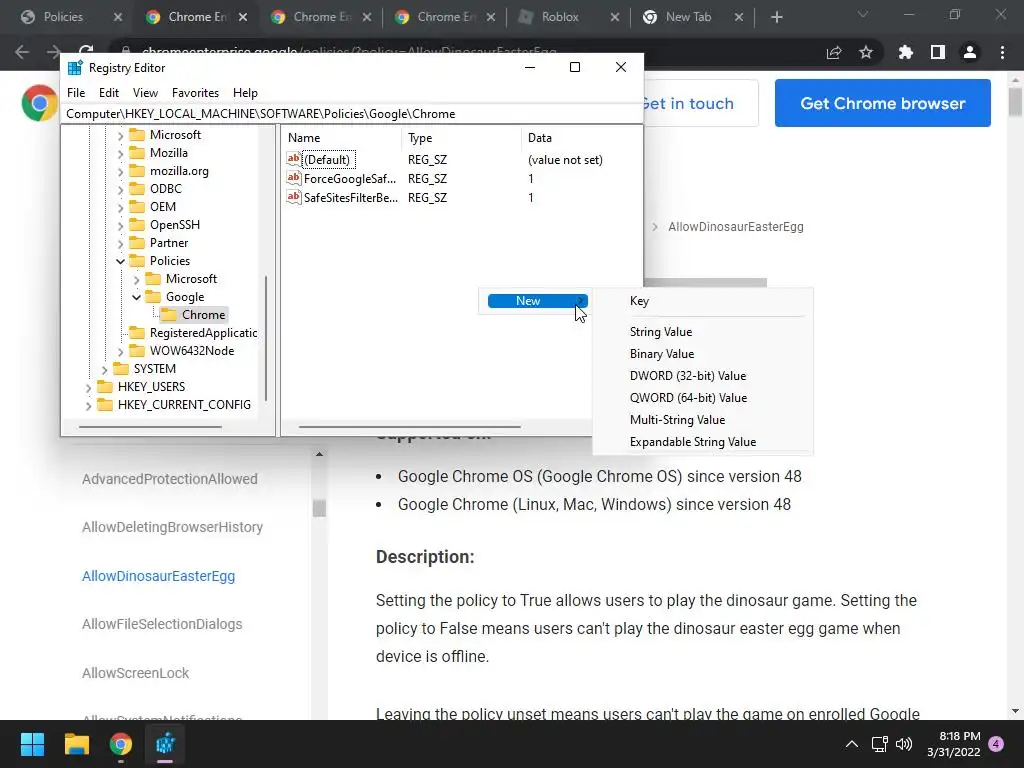Screen dimensions: 1024x768
Task: Open network tray icon
Action: (879, 744)
